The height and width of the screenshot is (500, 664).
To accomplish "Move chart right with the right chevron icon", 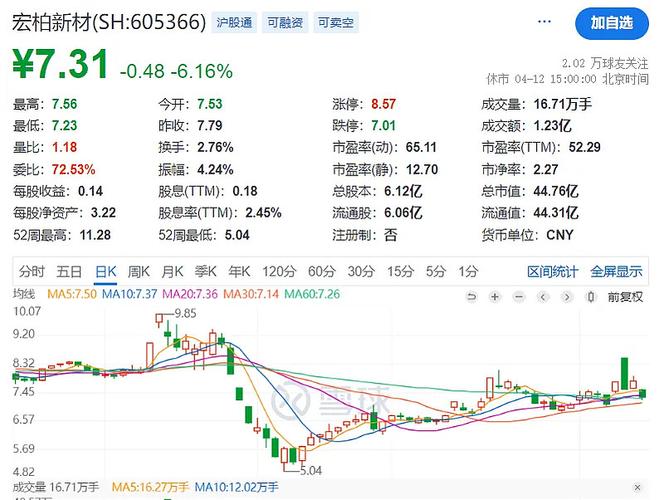I will coord(567,297).
